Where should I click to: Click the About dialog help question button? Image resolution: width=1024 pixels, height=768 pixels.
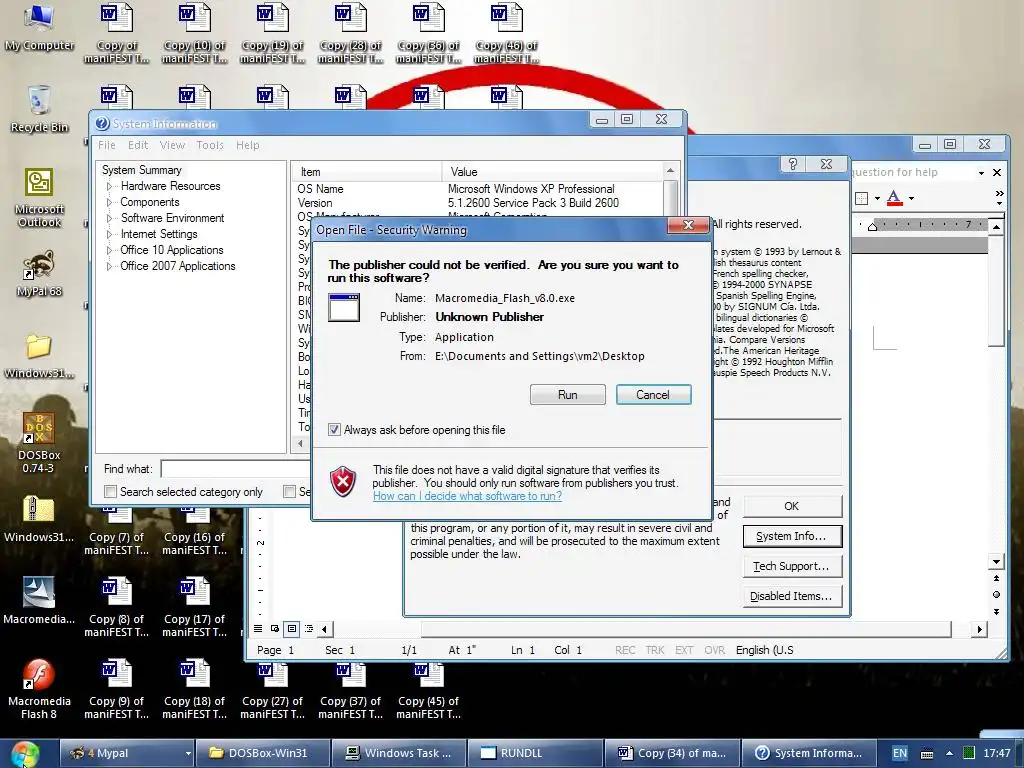click(x=792, y=164)
